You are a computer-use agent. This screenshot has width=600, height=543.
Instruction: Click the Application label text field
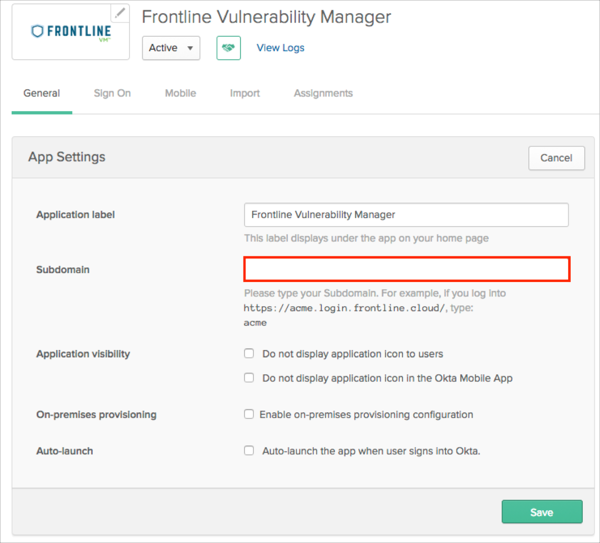pyautogui.click(x=406, y=215)
